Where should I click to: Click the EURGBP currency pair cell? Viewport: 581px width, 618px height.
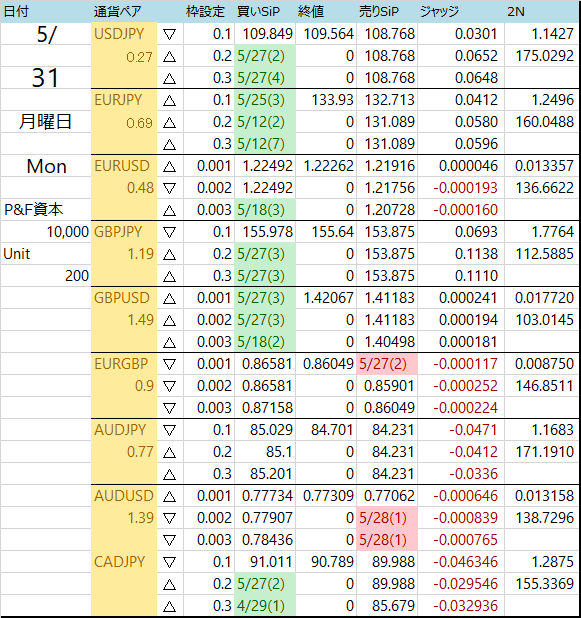(x=124, y=364)
